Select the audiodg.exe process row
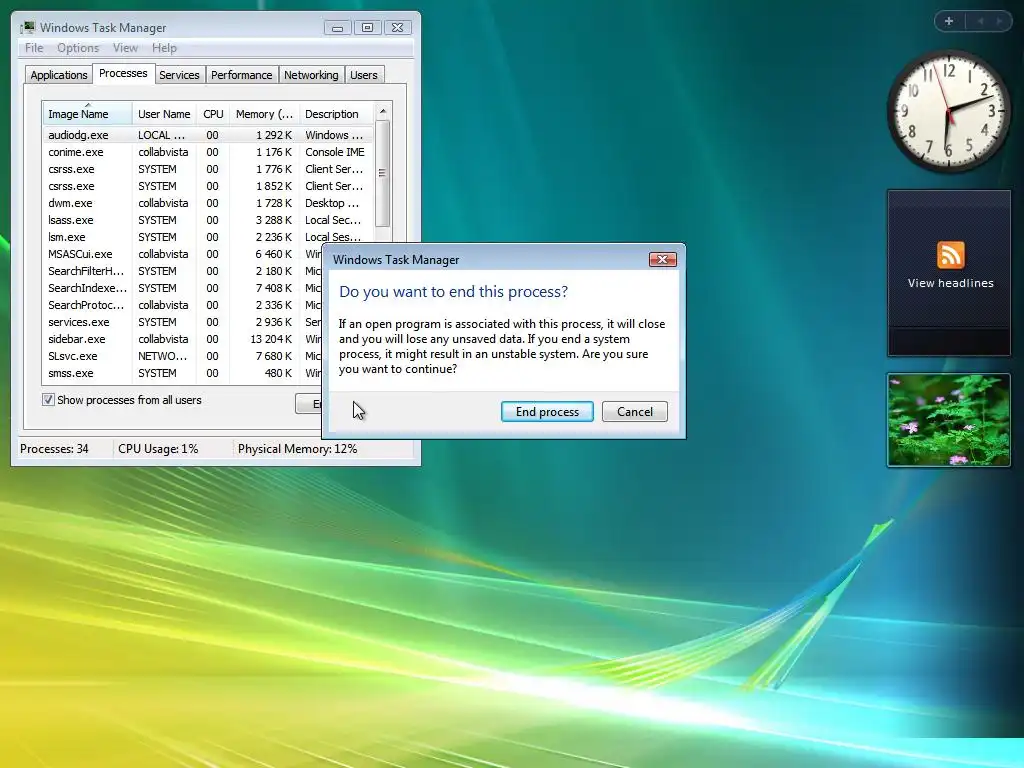The image size is (1024, 768). (x=208, y=135)
